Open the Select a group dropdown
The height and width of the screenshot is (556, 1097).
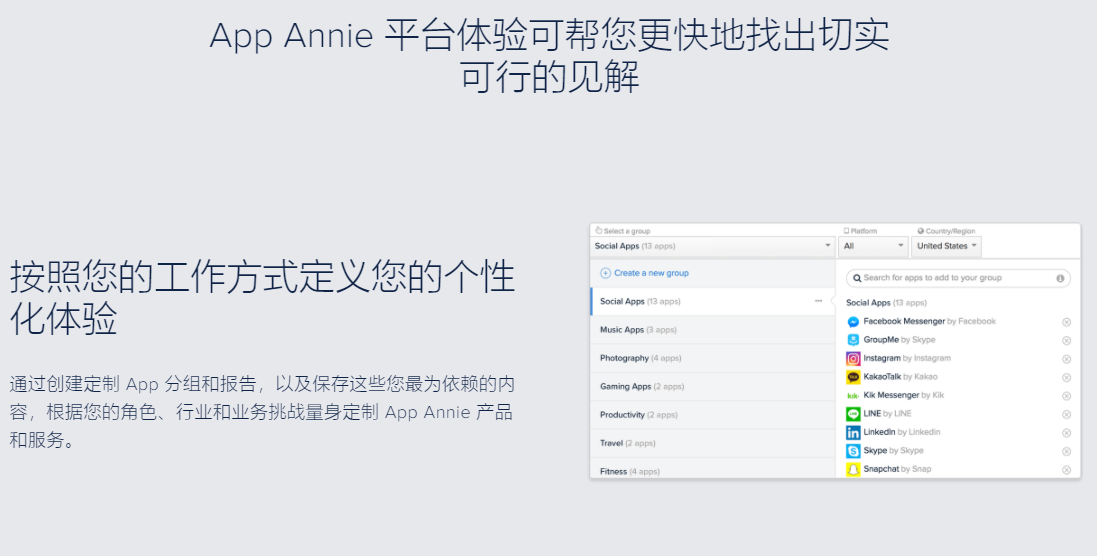pyautogui.click(x=713, y=246)
